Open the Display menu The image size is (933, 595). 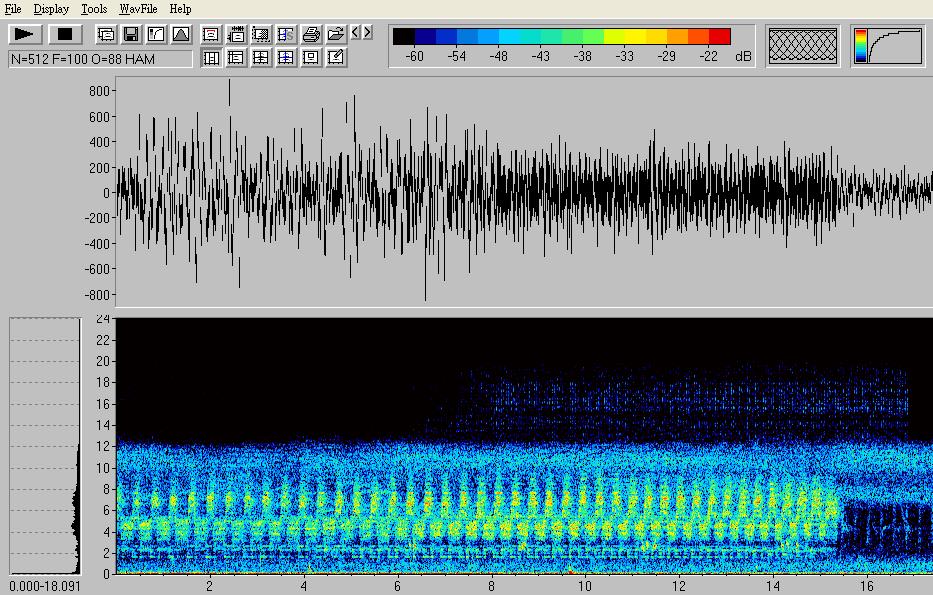pyautogui.click(x=51, y=9)
